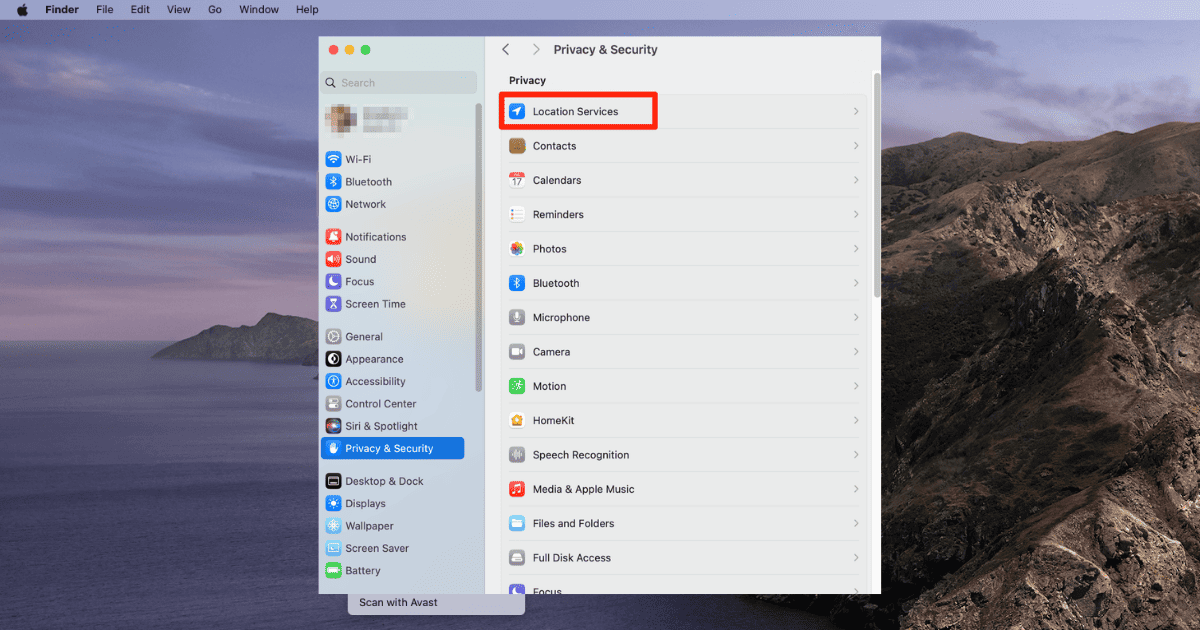Open the Apple menu
Screen dimensions: 1200x630
[22, 10]
